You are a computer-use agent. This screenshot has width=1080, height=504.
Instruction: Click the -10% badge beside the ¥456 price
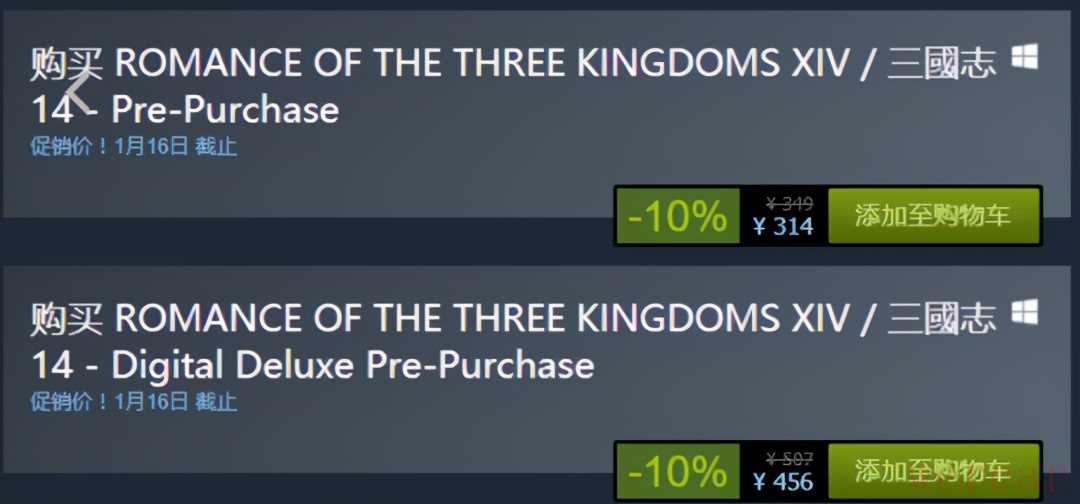[677, 471]
